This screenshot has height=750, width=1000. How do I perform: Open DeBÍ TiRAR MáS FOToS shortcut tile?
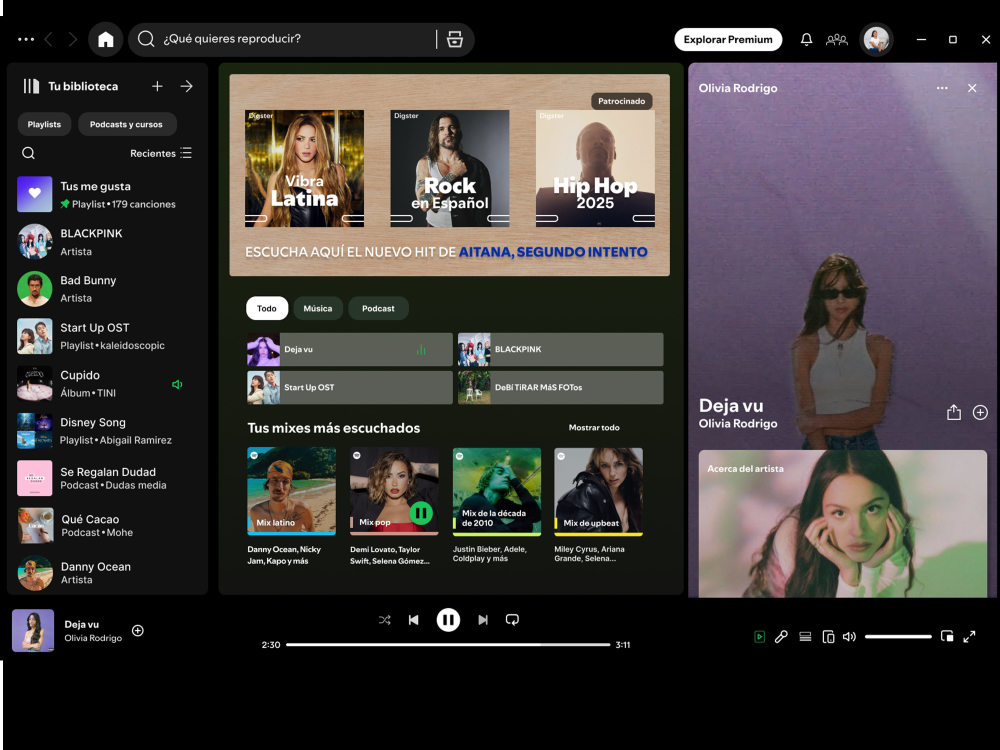point(561,387)
